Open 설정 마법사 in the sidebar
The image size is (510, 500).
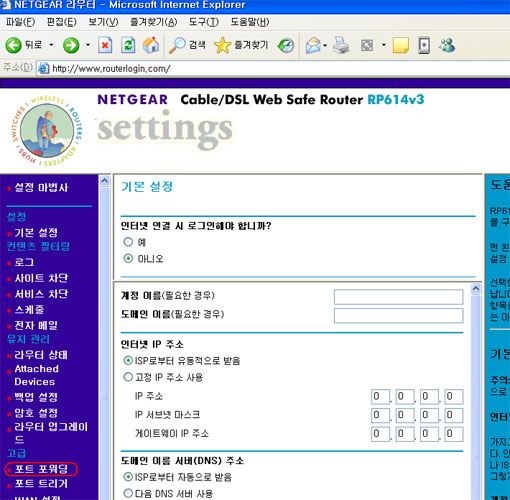coord(41,188)
